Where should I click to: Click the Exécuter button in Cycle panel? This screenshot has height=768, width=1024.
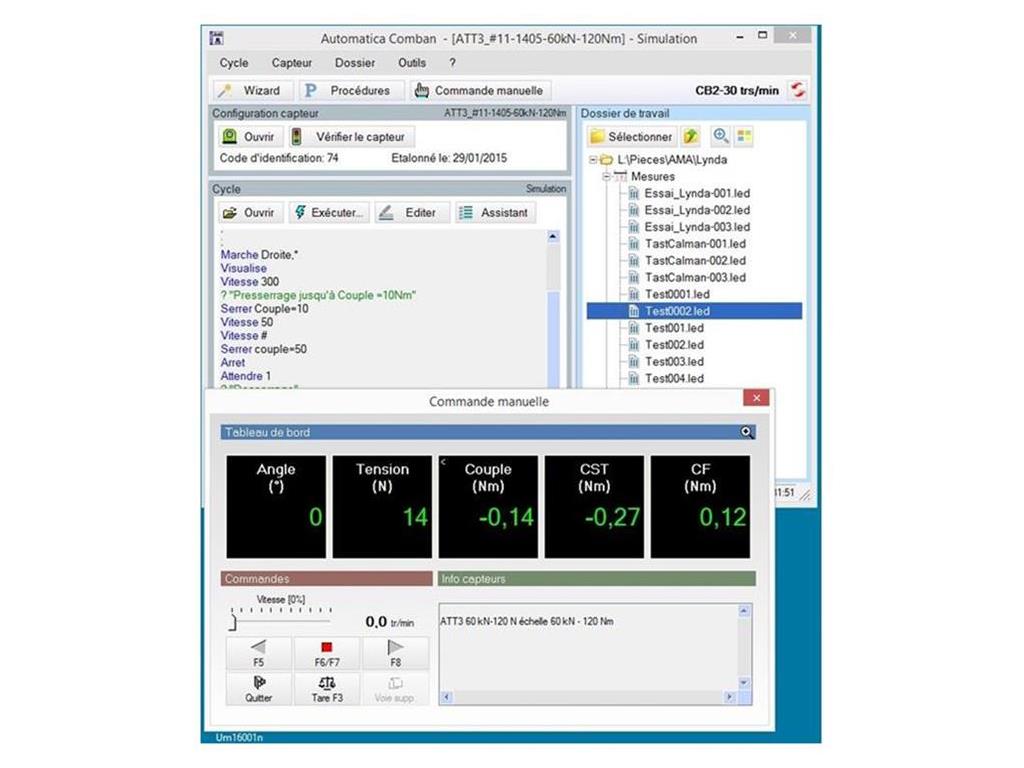(329, 213)
